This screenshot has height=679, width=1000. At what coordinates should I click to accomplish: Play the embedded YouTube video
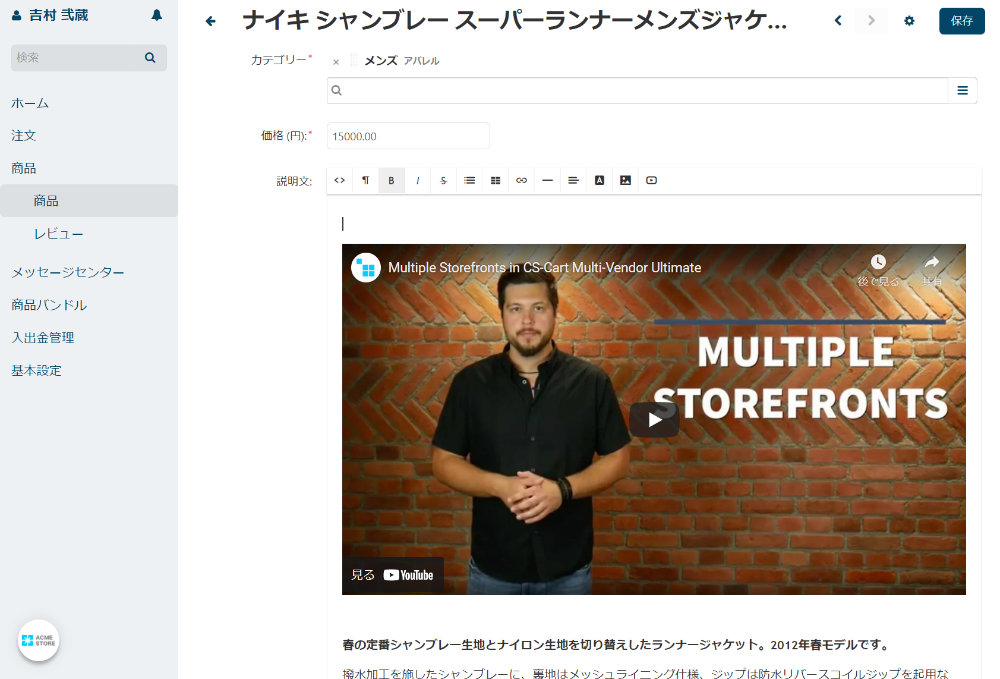pos(654,420)
